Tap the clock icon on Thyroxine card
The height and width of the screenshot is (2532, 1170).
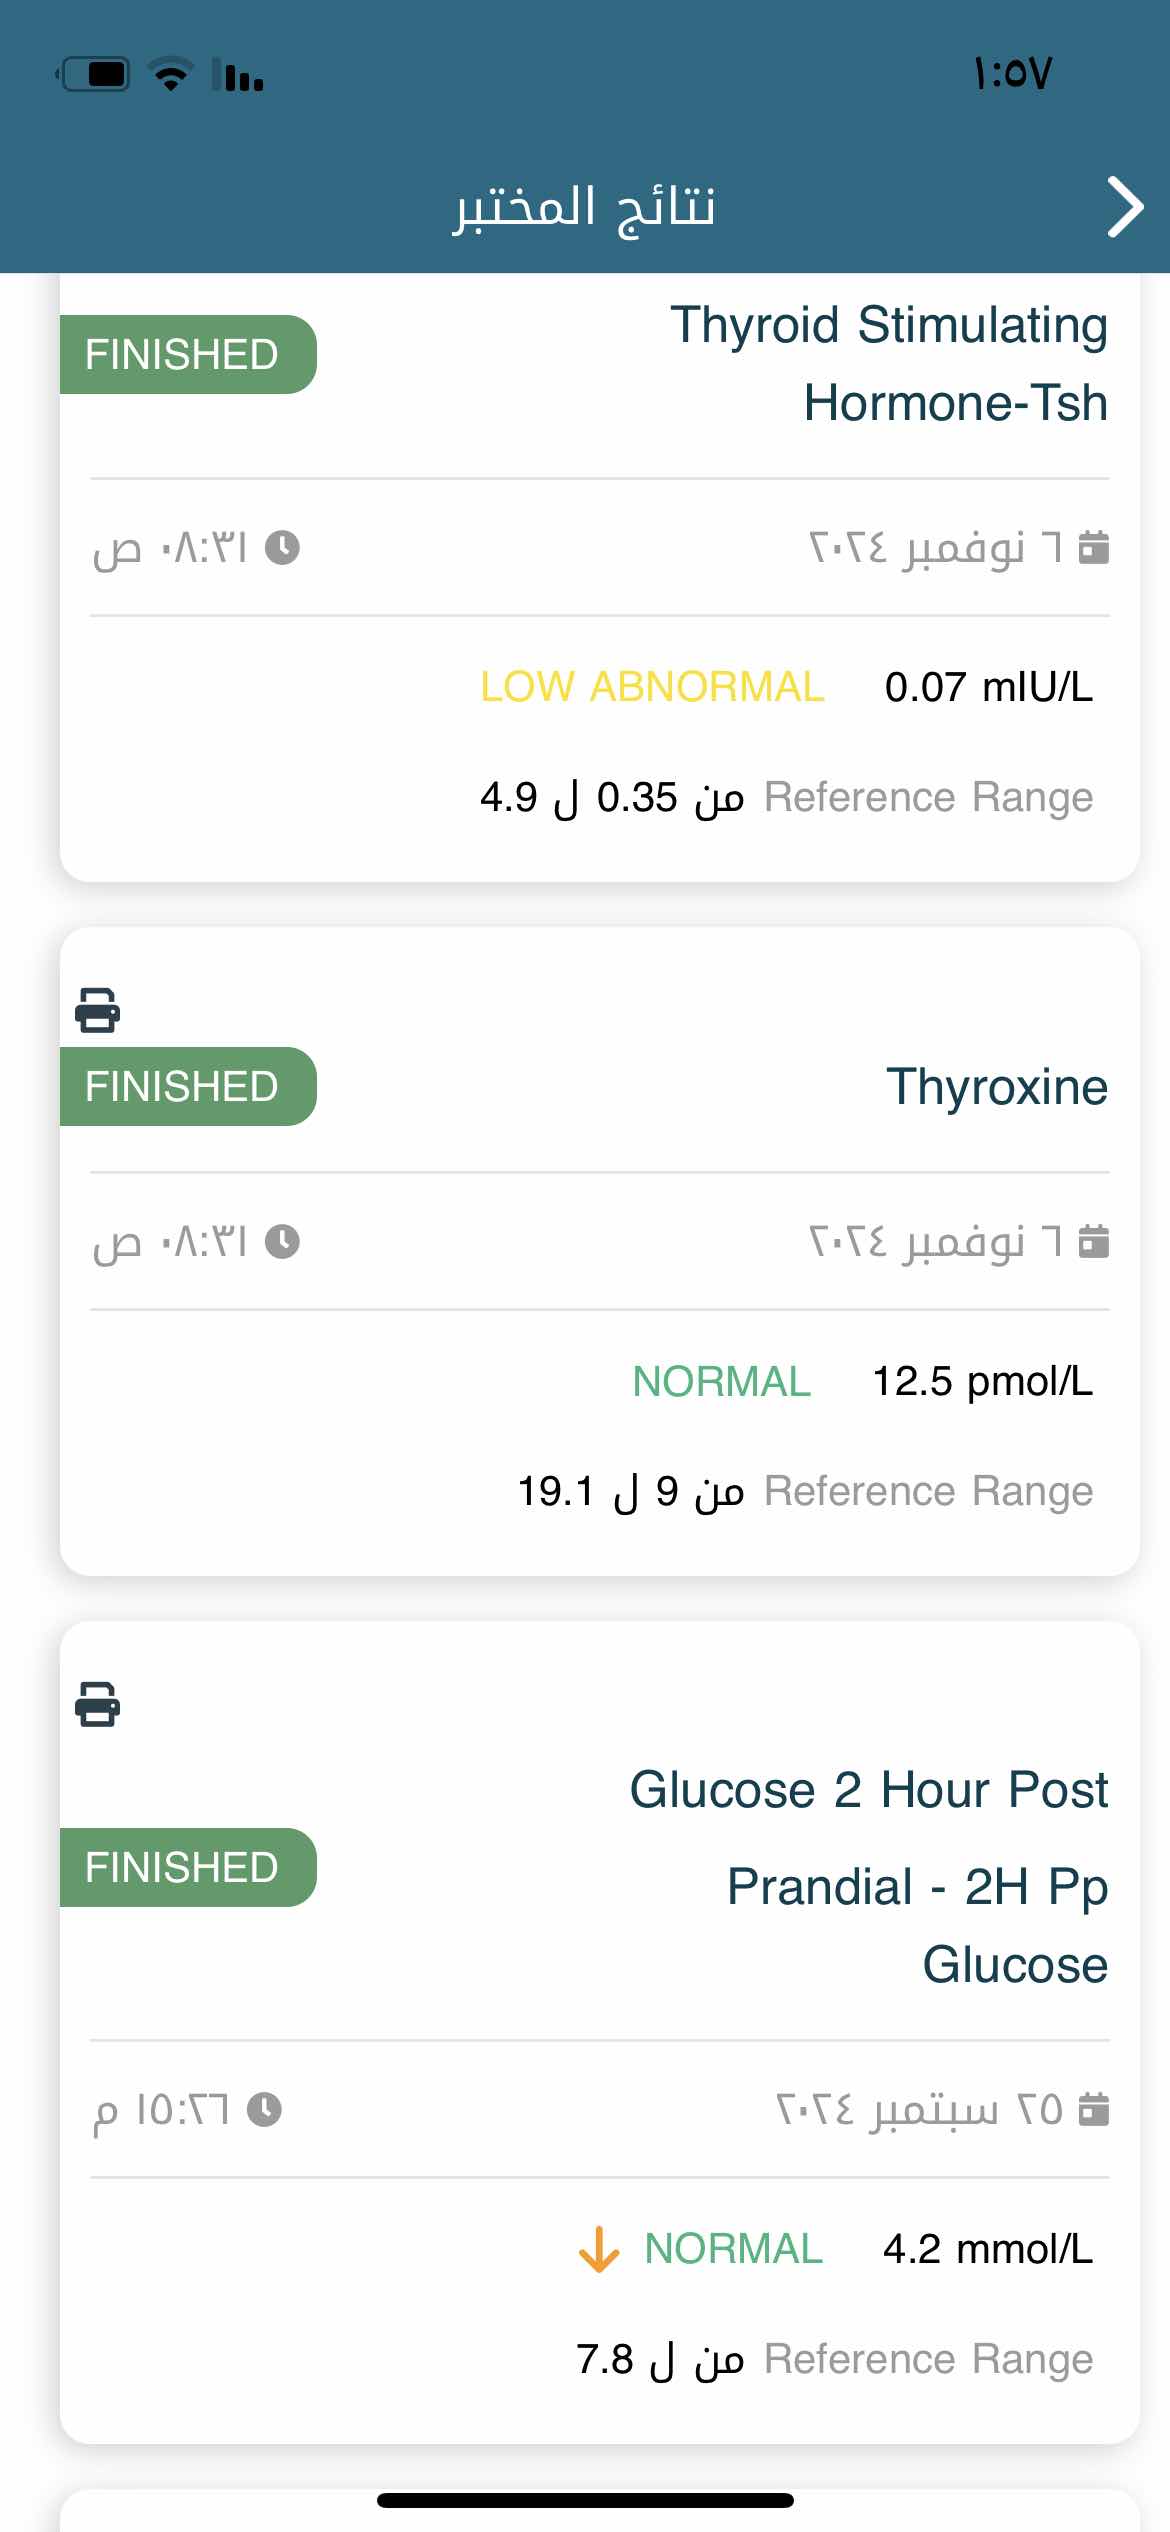(282, 1242)
